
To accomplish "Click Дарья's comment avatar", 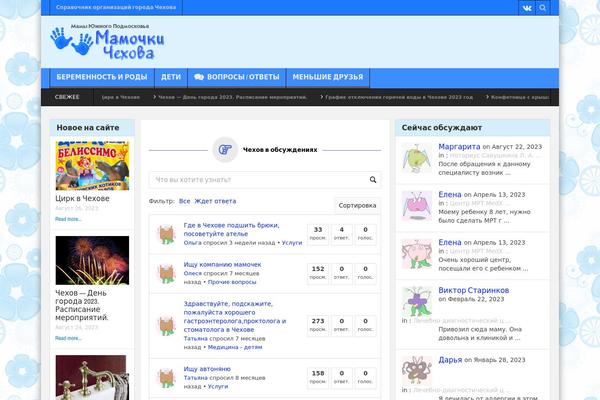I will [x=417, y=371].
